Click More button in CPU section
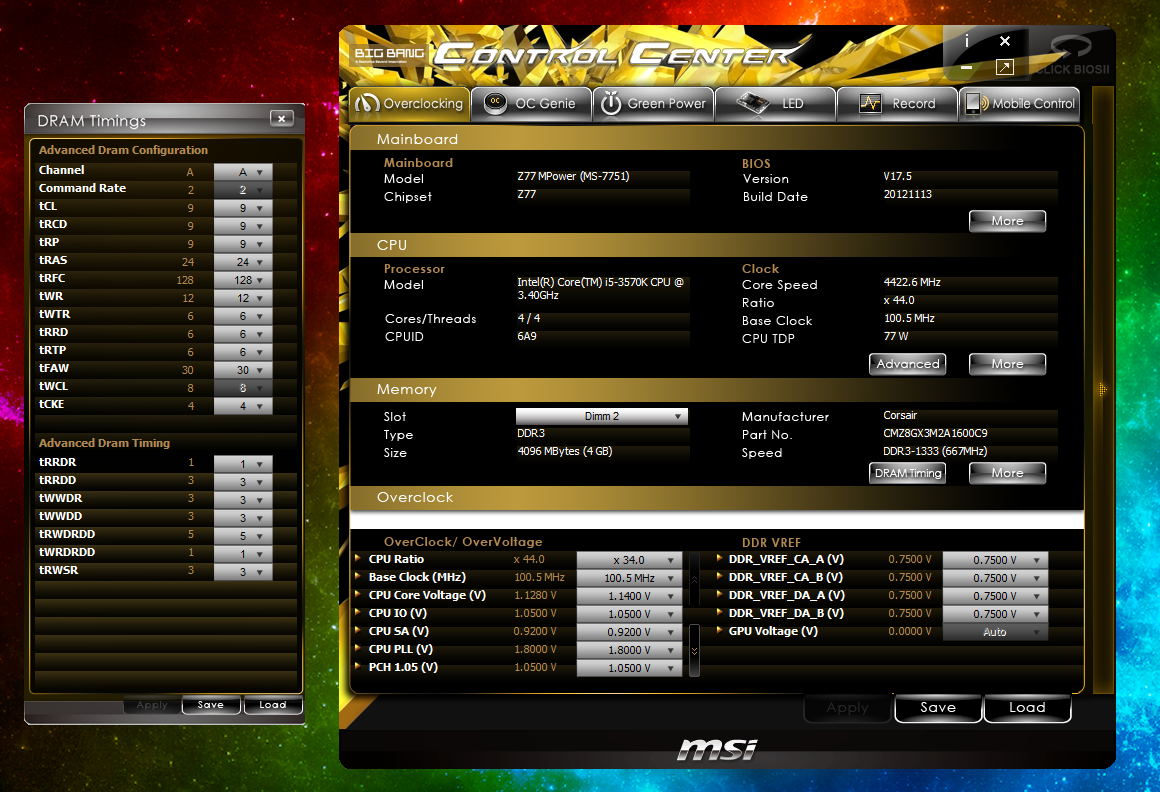The image size is (1160, 792). pyautogui.click(x=1008, y=364)
